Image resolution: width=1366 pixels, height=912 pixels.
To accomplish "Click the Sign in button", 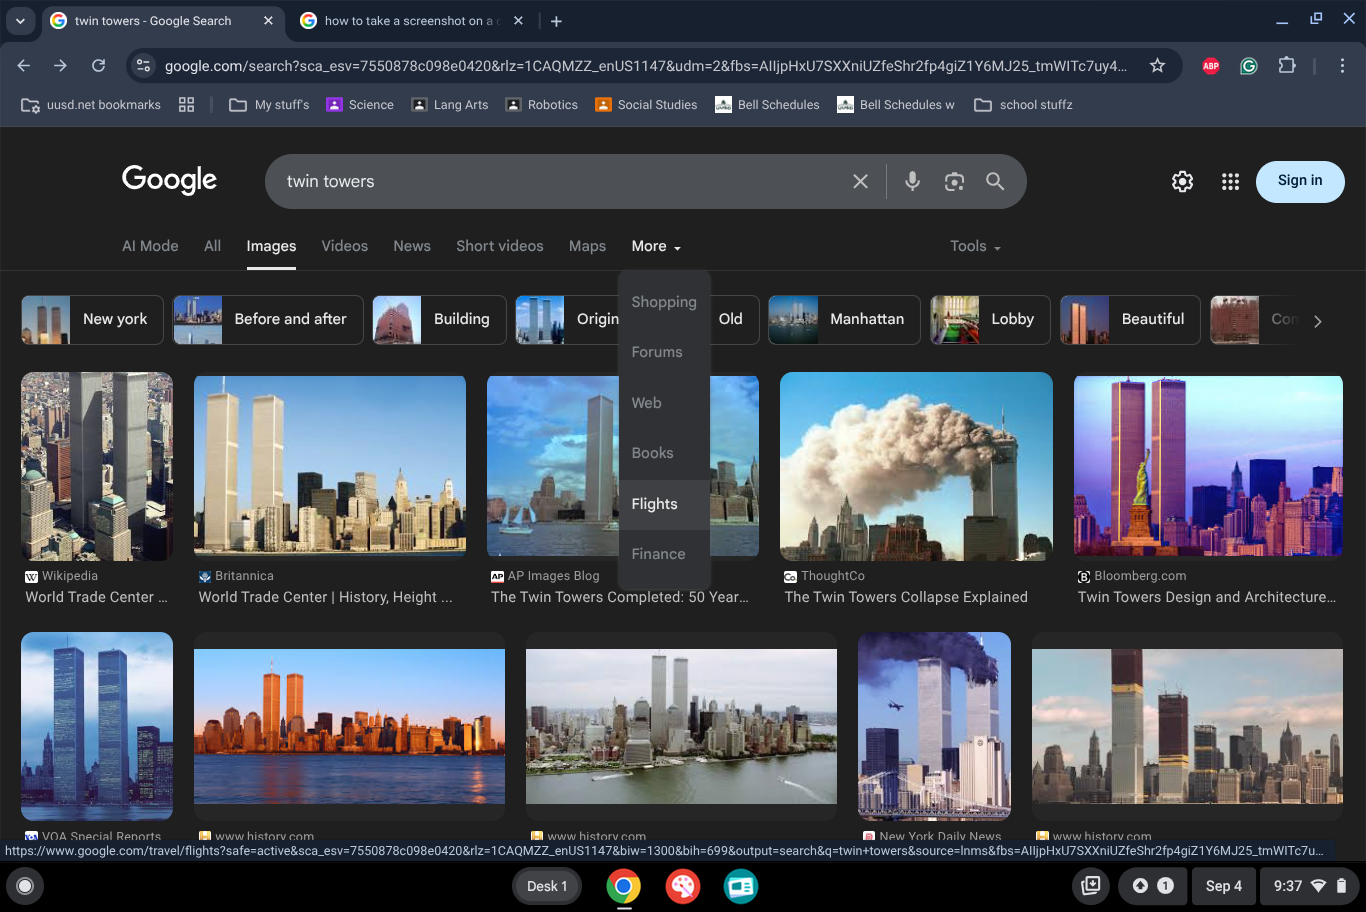I will [1299, 181].
